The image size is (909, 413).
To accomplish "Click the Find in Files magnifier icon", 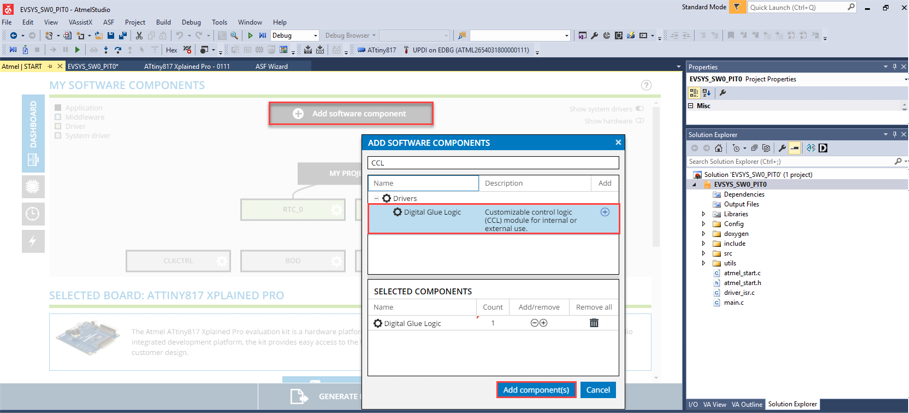I will [234, 35].
